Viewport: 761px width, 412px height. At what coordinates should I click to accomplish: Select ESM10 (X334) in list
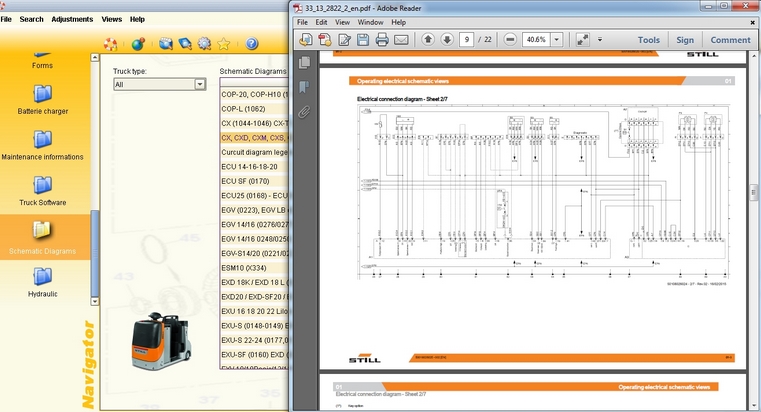(254, 268)
